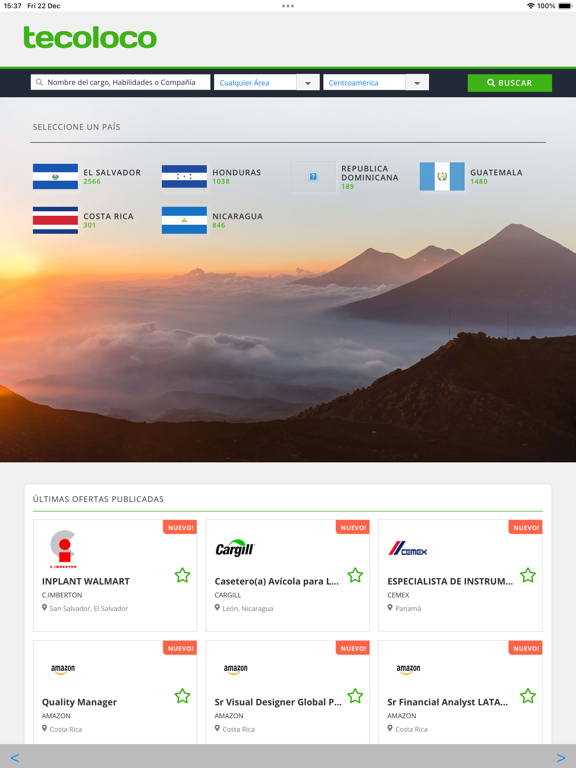Tap the three-dot multitasking indicator

288,6
